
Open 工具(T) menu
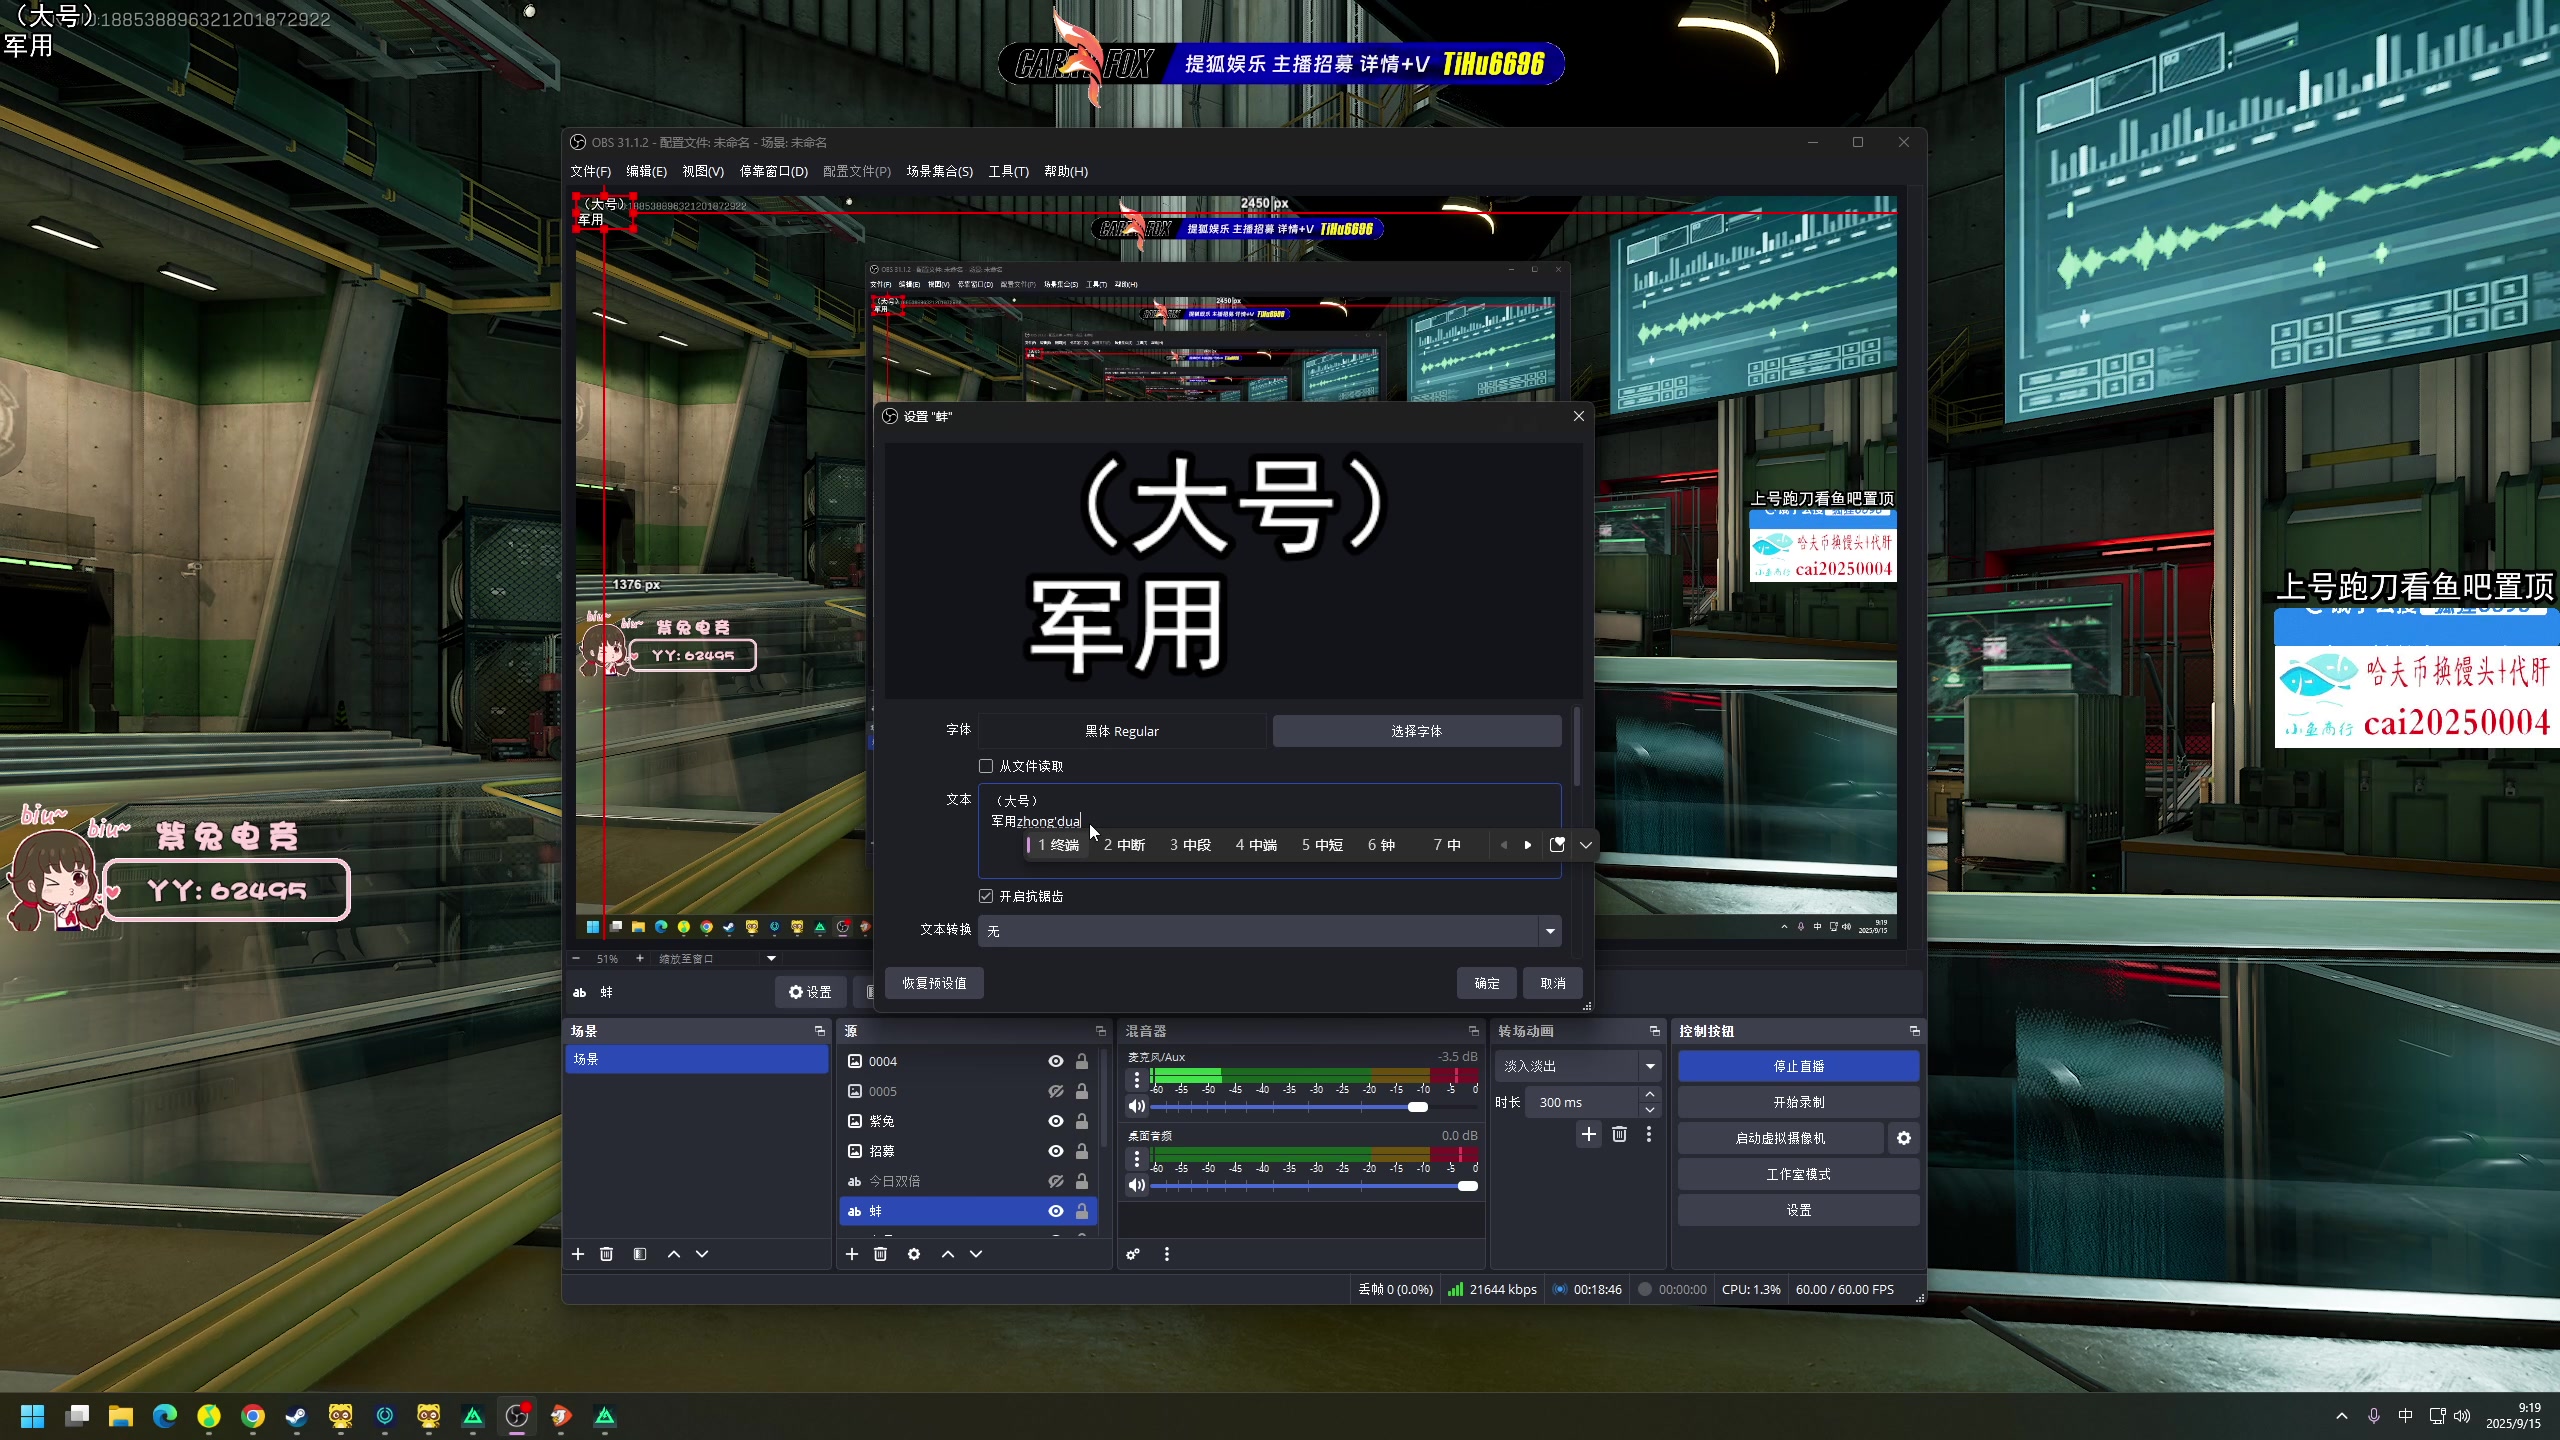pos(1008,171)
